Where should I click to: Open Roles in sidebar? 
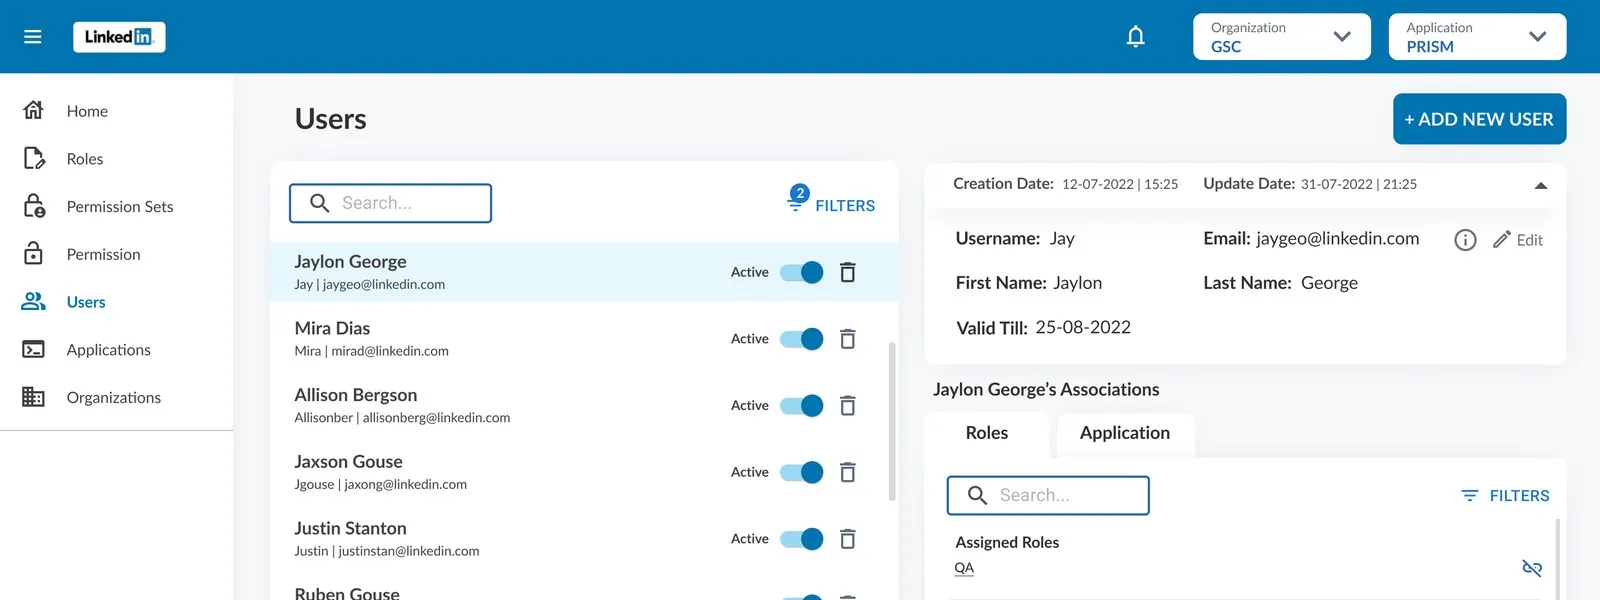(85, 159)
